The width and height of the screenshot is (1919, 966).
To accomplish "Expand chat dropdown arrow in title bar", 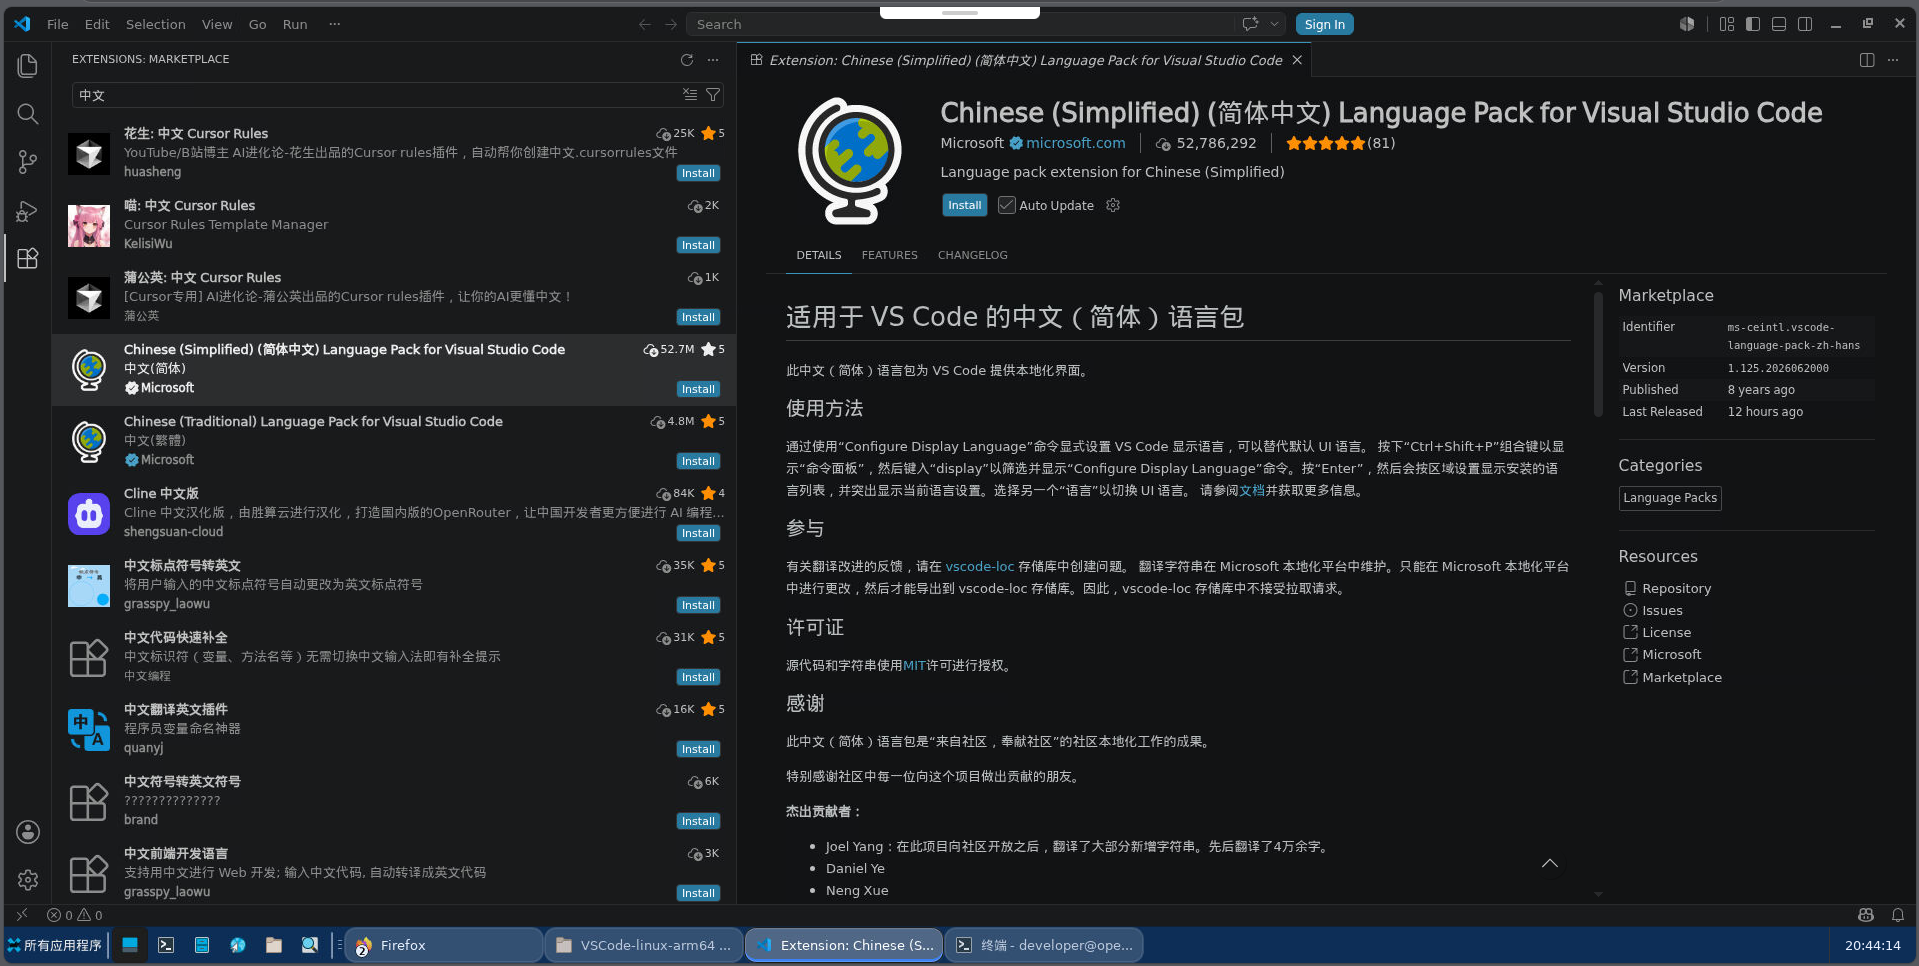I will 1275,24.
